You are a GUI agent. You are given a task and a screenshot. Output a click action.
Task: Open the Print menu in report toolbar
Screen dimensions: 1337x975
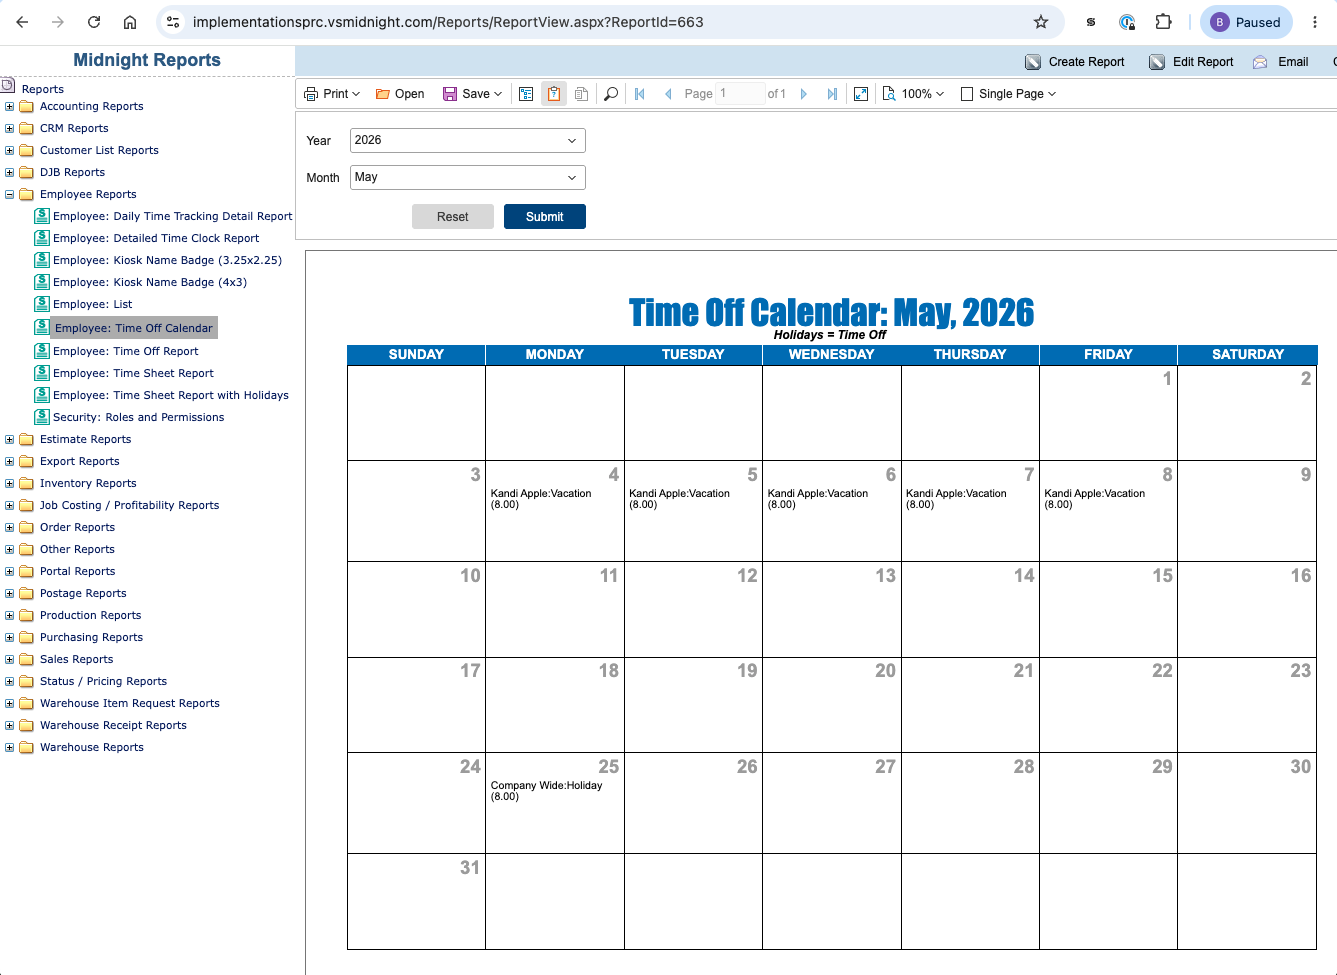coord(332,94)
